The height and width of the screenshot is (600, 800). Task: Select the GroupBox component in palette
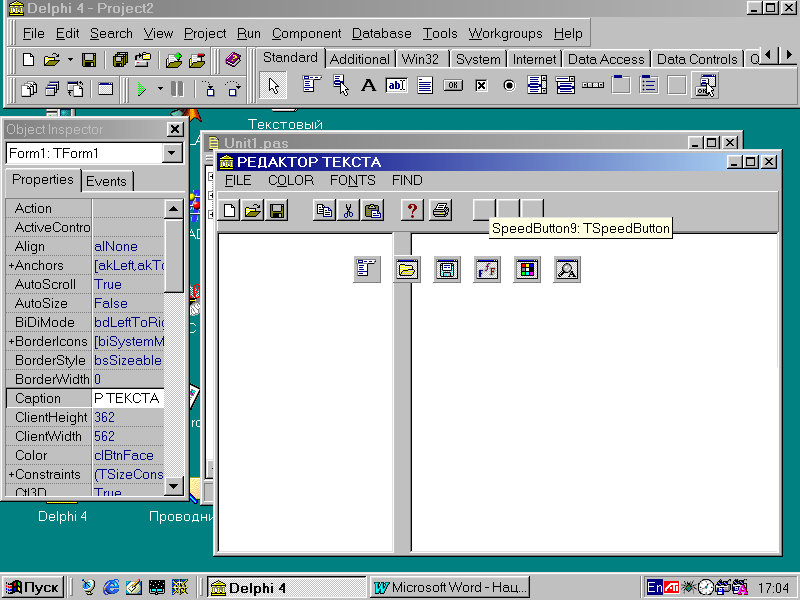coord(621,85)
